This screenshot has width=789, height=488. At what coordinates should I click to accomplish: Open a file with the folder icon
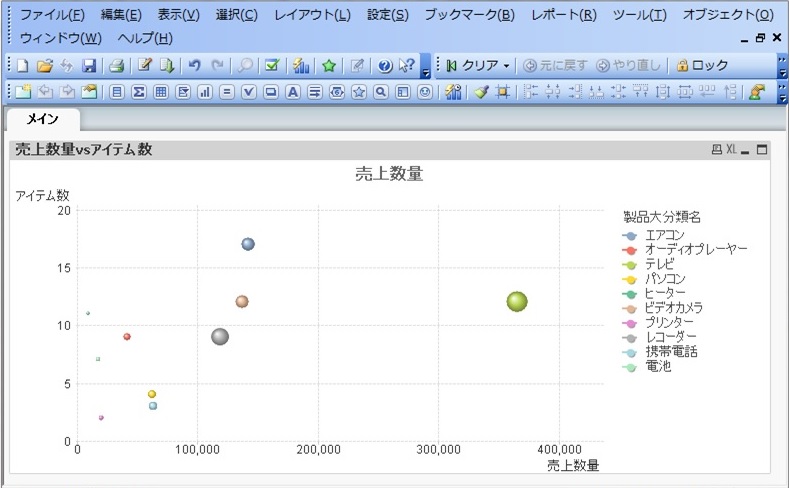point(44,65)
